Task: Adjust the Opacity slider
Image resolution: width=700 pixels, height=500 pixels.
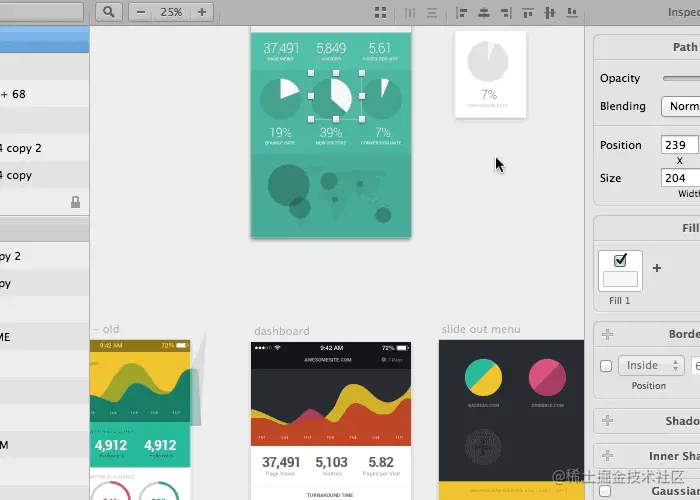Action: pos(682,78)
